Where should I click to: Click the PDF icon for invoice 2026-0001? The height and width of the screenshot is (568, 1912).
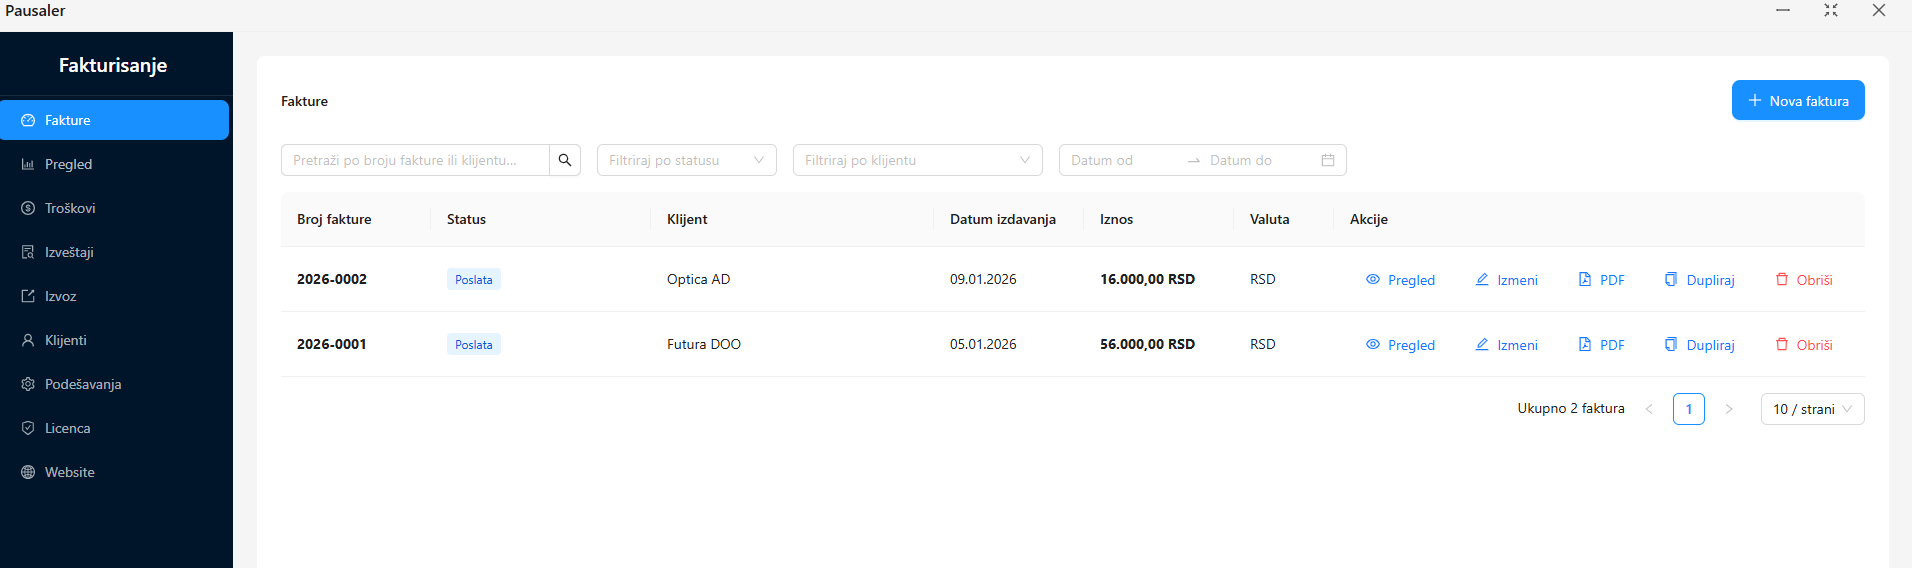tap(1585, 345)
